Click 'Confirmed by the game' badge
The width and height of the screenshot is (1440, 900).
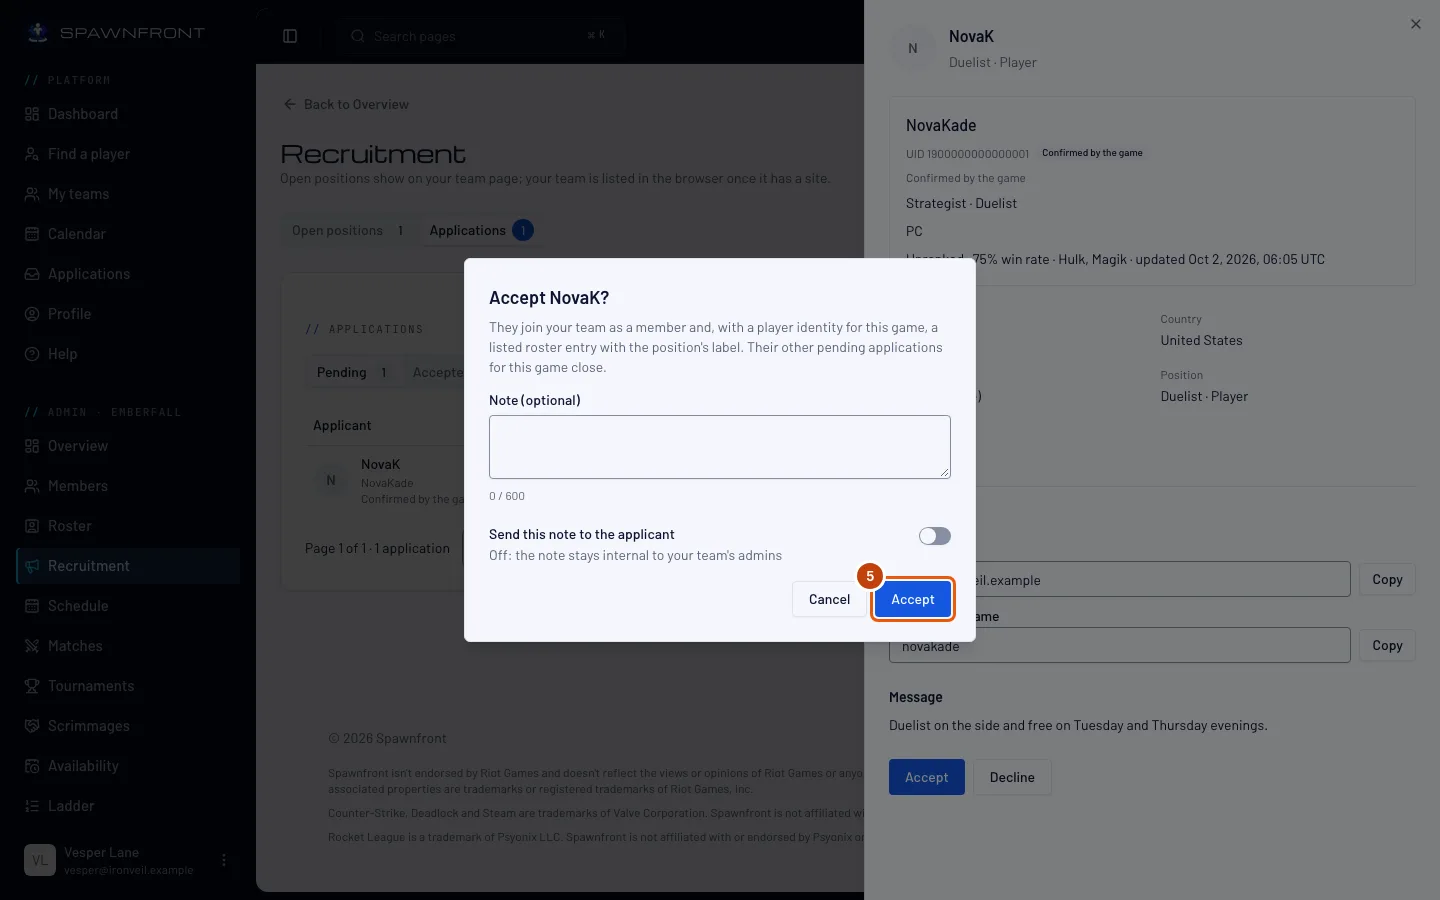pos(1092,153)
